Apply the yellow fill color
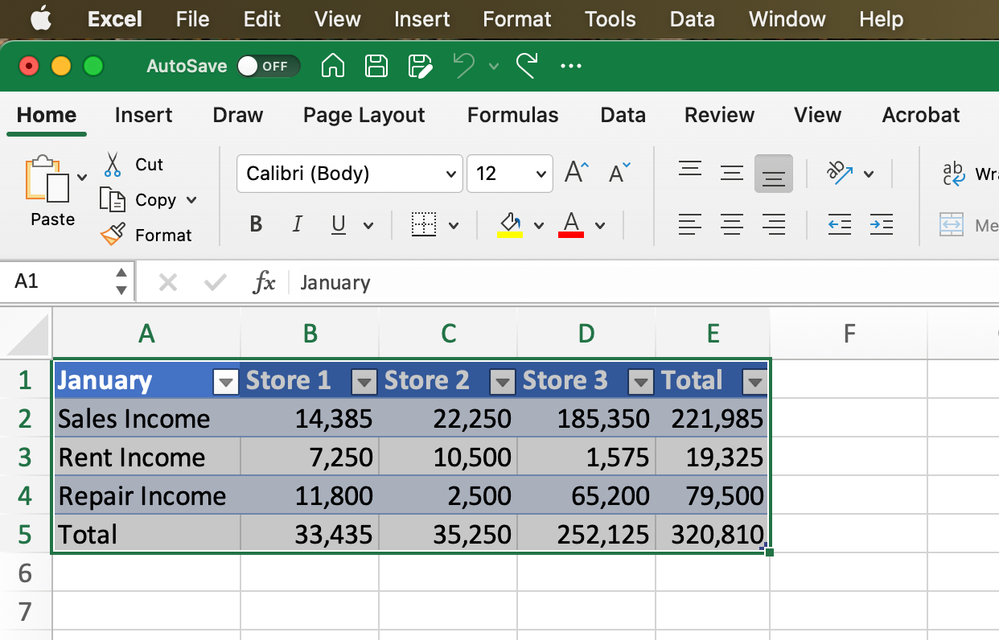This screenshot has width=999, height=640. [510, 225]
